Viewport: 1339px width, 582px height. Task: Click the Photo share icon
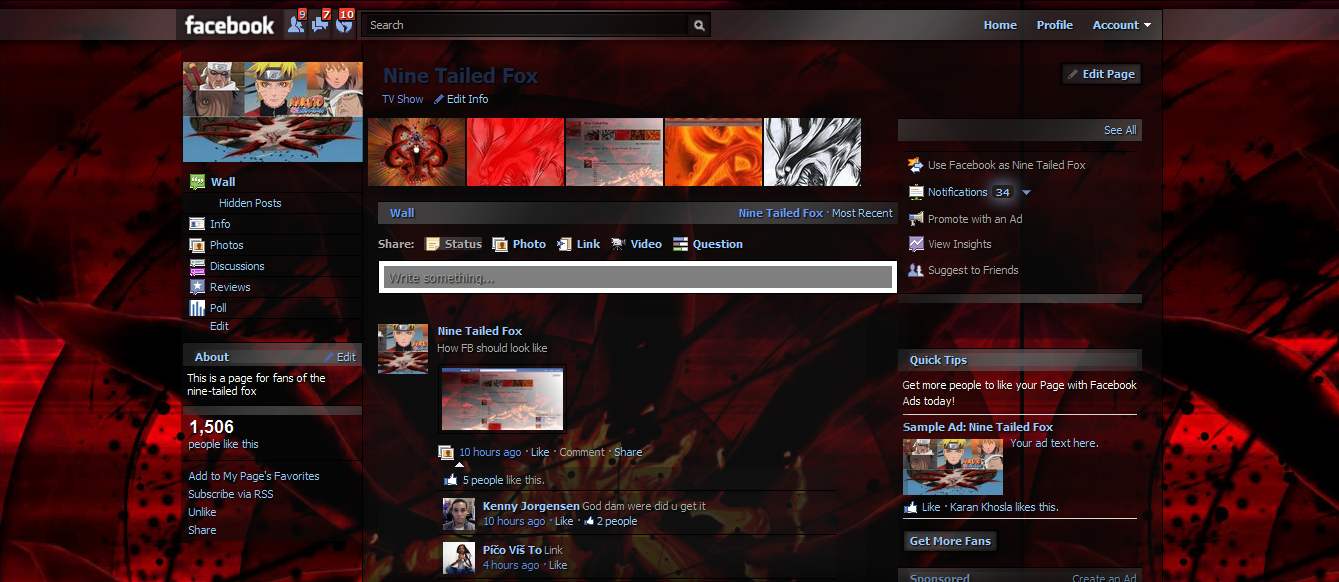[500, 244]
